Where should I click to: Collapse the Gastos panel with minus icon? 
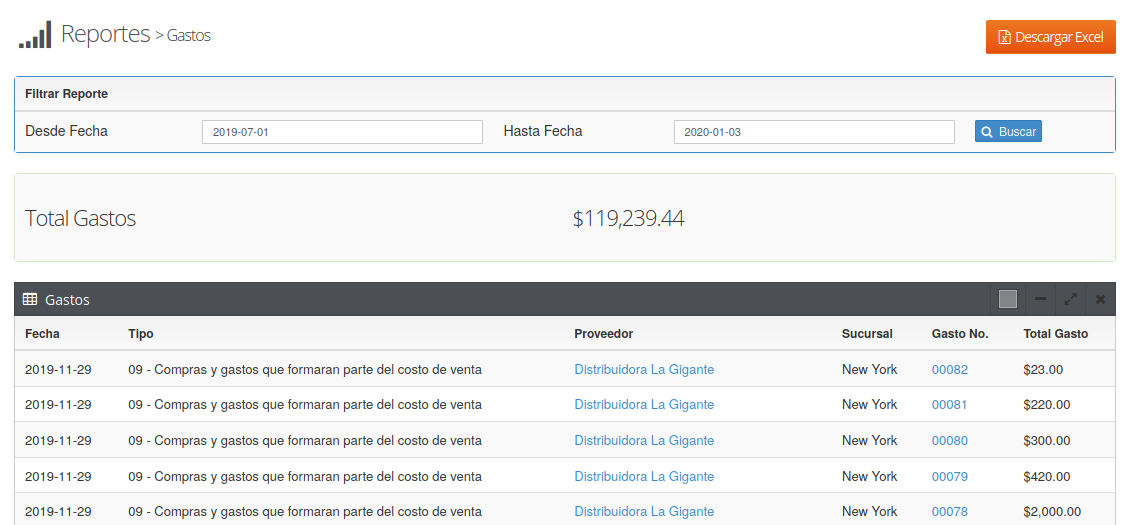coord(1040,299)
